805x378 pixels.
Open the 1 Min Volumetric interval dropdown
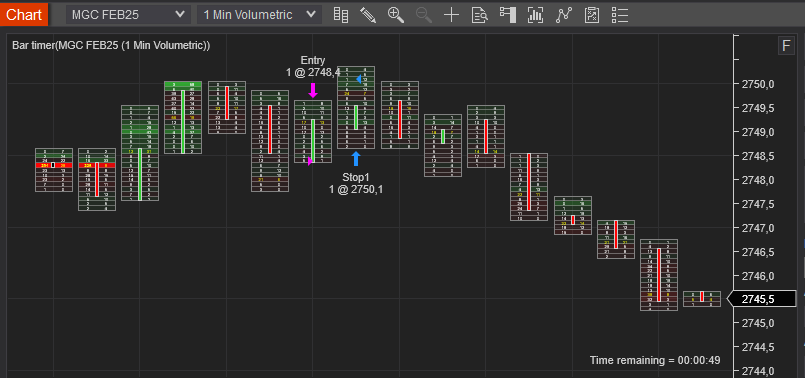pyautogui.click(x=259, y=15)
